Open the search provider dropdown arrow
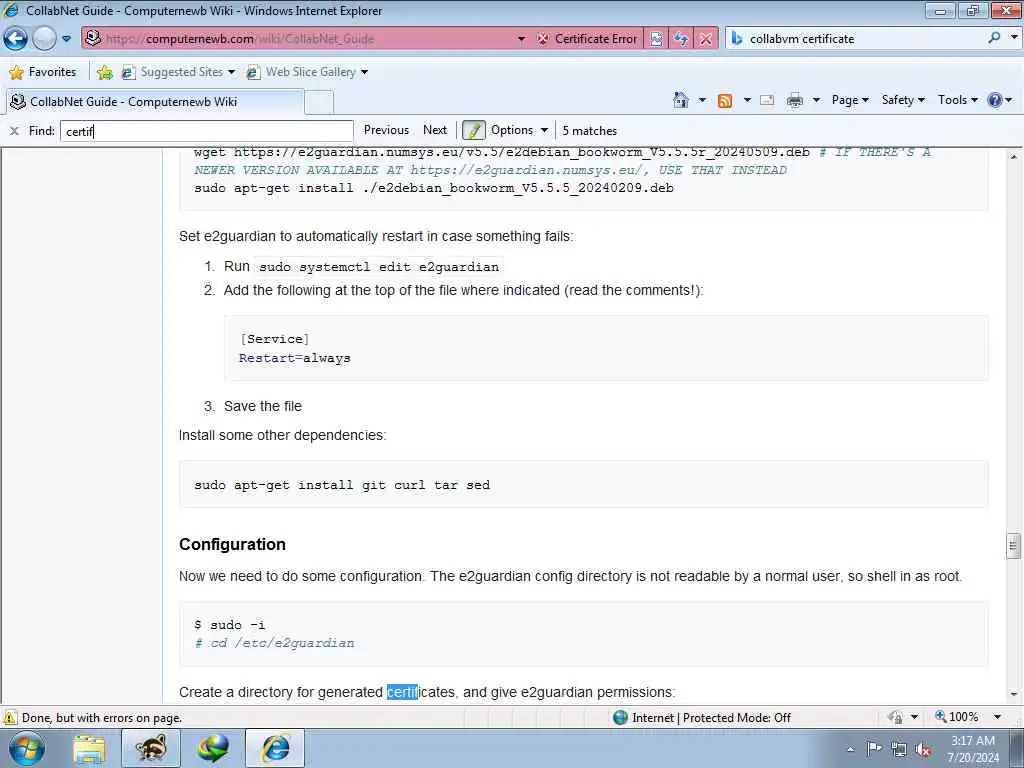Screen dimensions: 1024x768 click(x=1014, y=38)
